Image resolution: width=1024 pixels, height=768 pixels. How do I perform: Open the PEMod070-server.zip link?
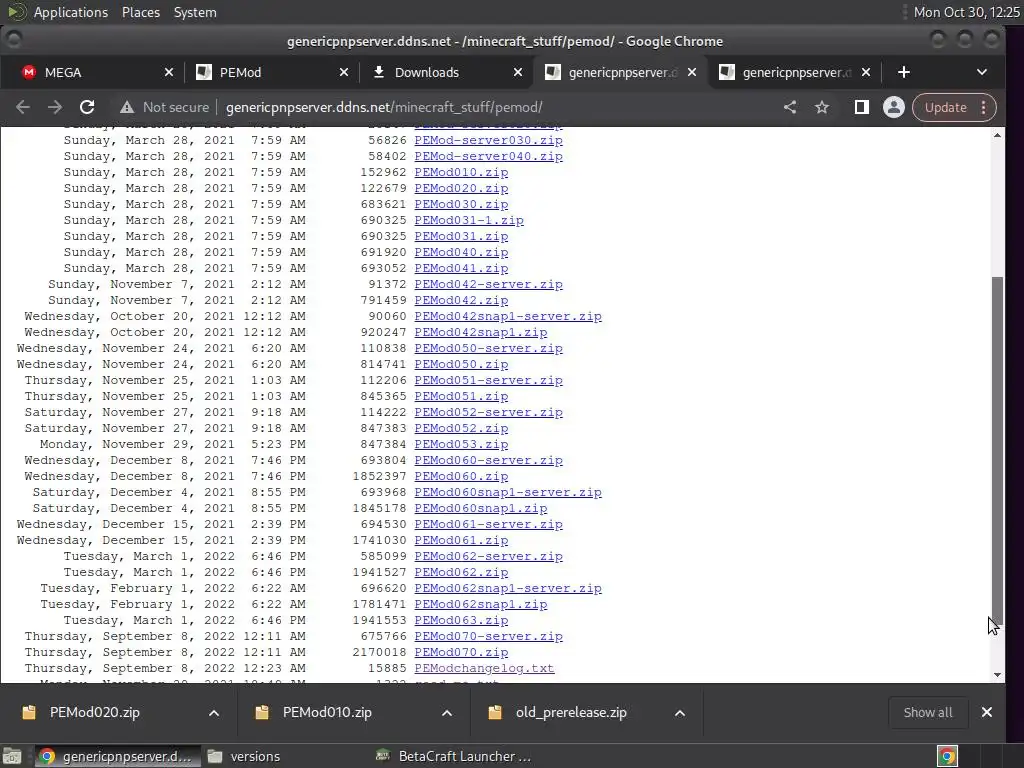[x=488, y=636]
